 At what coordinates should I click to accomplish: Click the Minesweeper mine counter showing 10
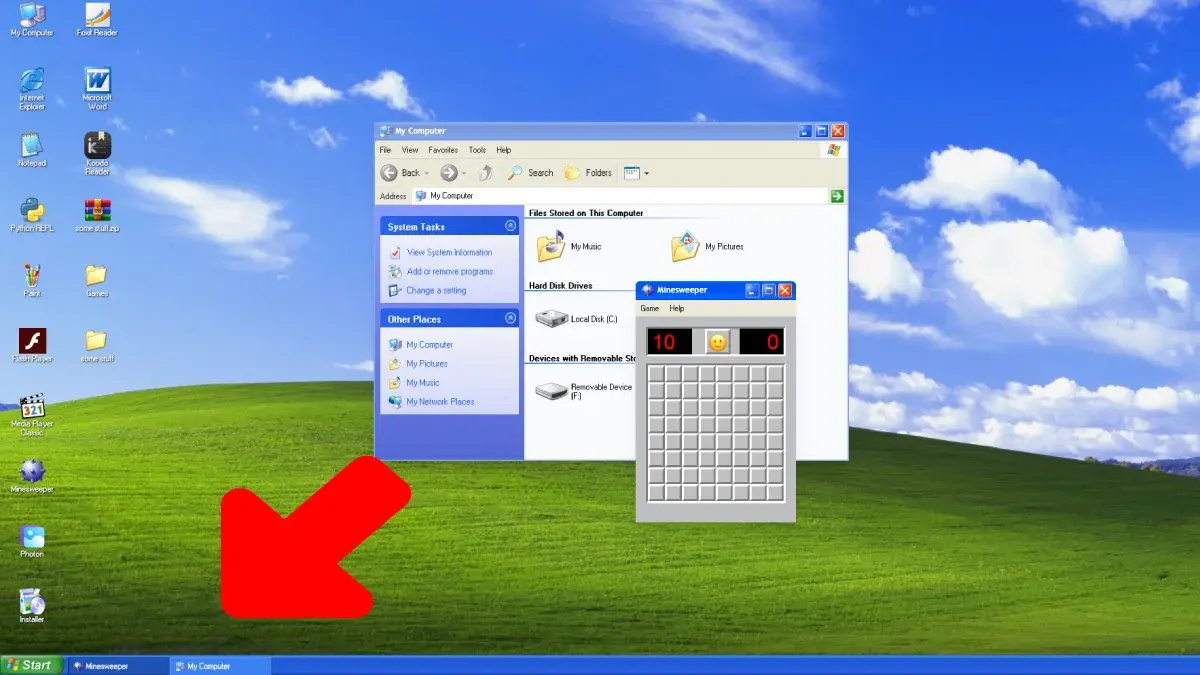[668, 342]
